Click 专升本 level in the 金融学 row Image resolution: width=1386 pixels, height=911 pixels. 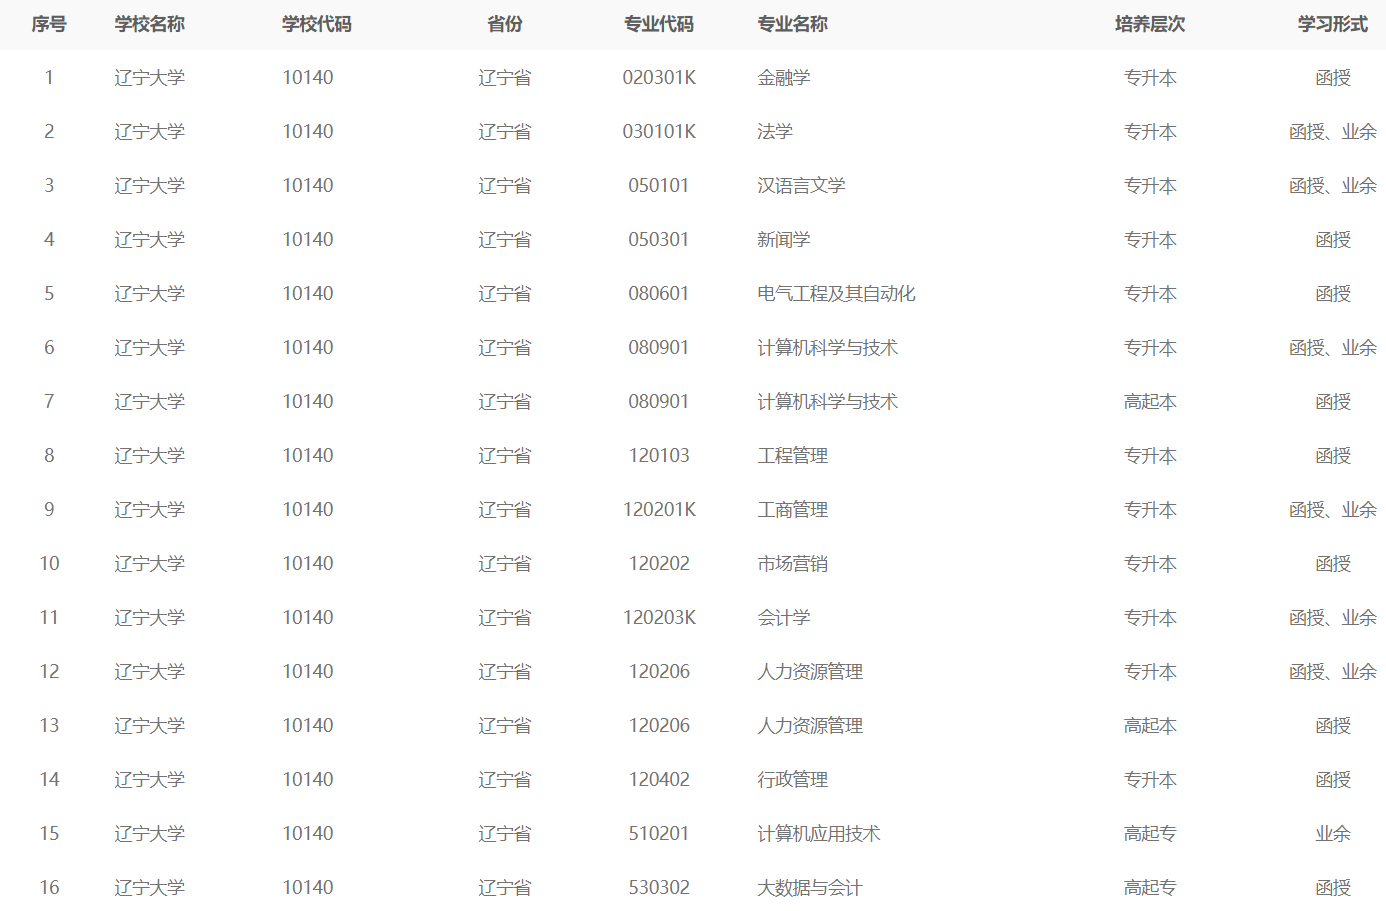[1150, 78]
